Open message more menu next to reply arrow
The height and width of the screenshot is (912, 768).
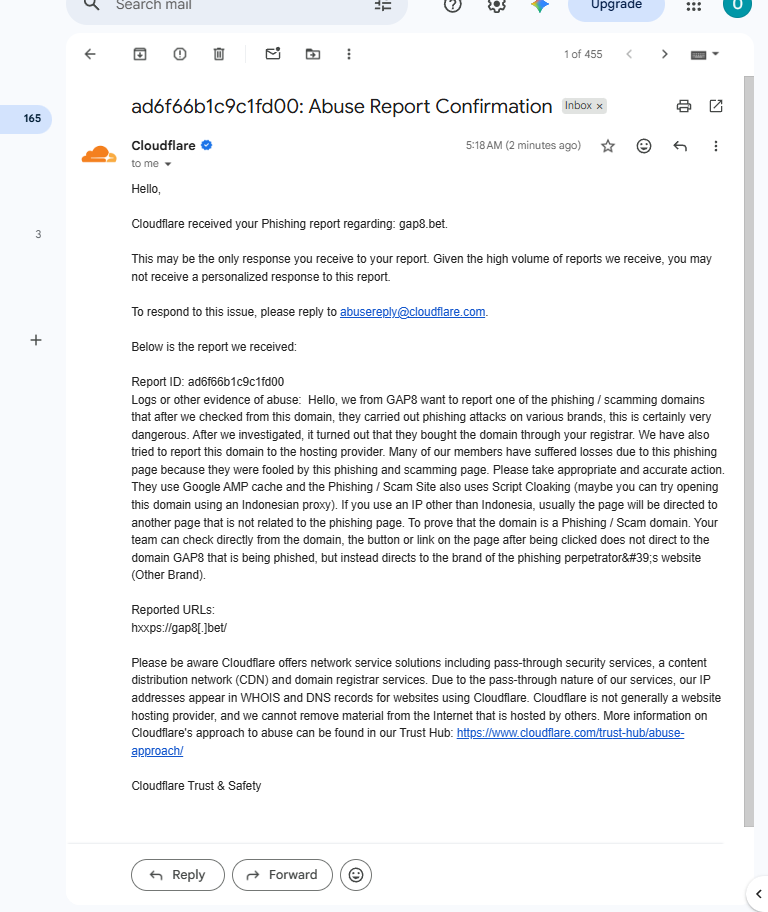point(716,146)
